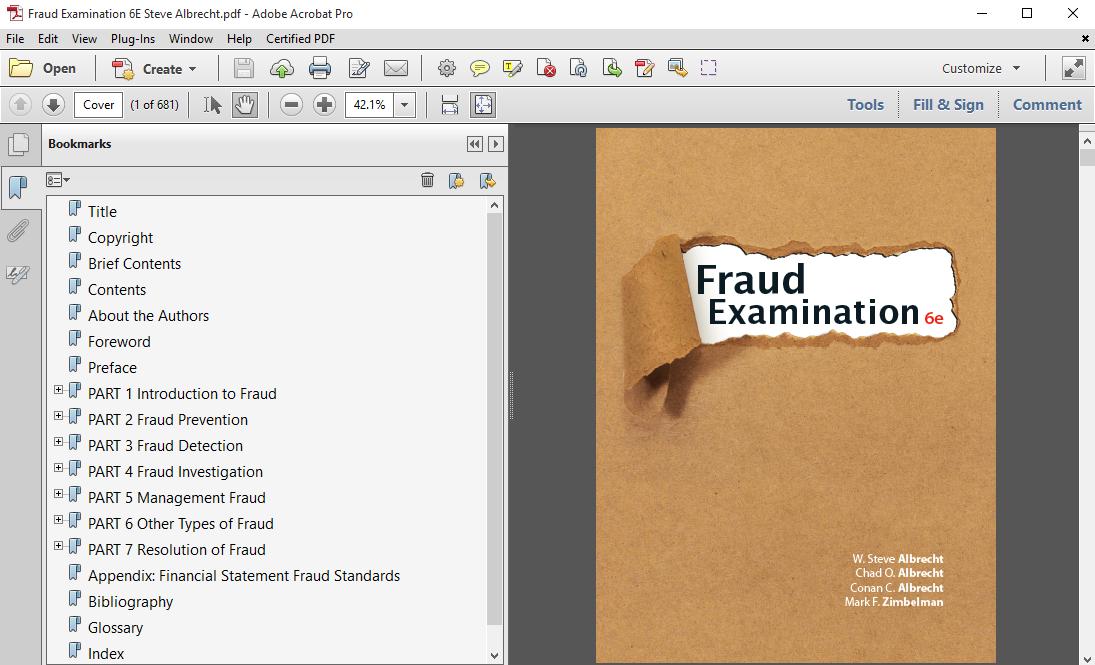
Task: Open the Comment pane
Action: [x=1047, y=105]
